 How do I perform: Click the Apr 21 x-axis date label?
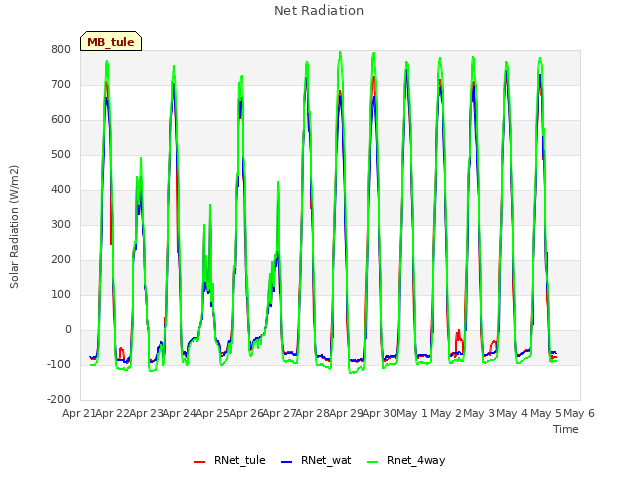(x=78, y=413)
